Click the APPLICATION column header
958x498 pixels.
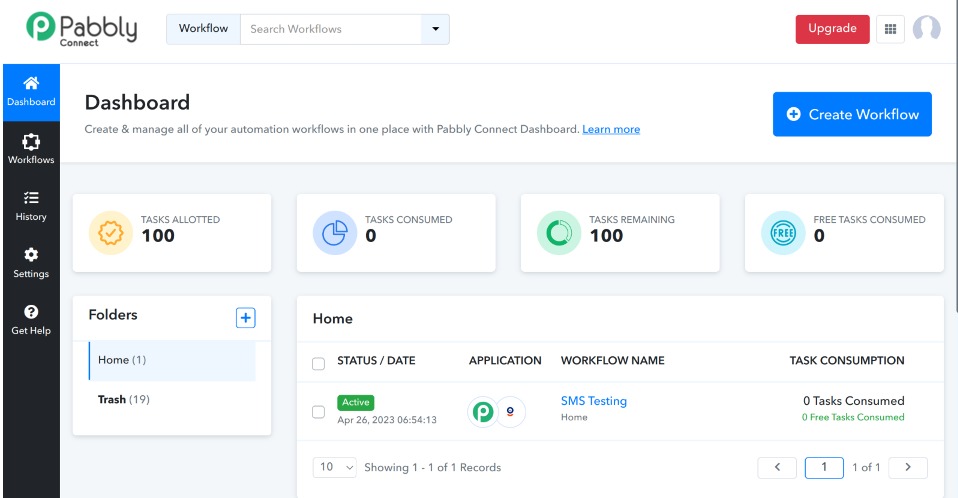coord(505,361)
